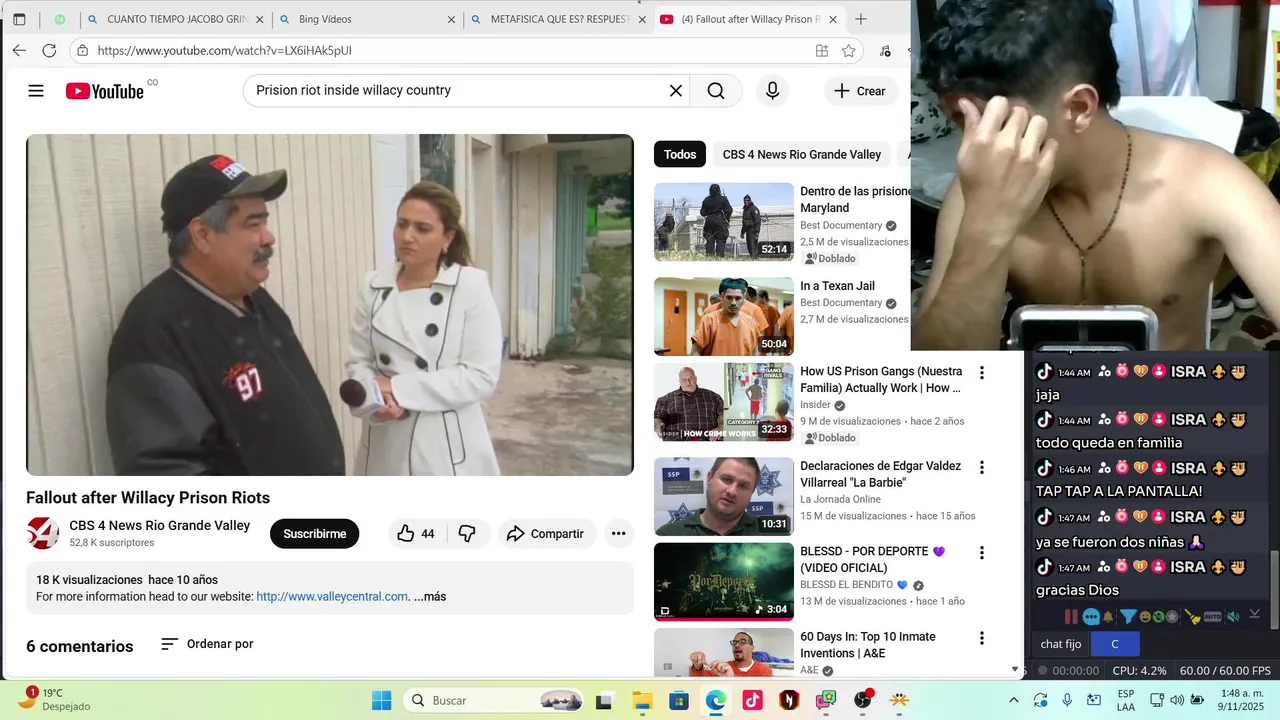Expand the description with ...más
Screen dimensions: 1280x720
430,597
